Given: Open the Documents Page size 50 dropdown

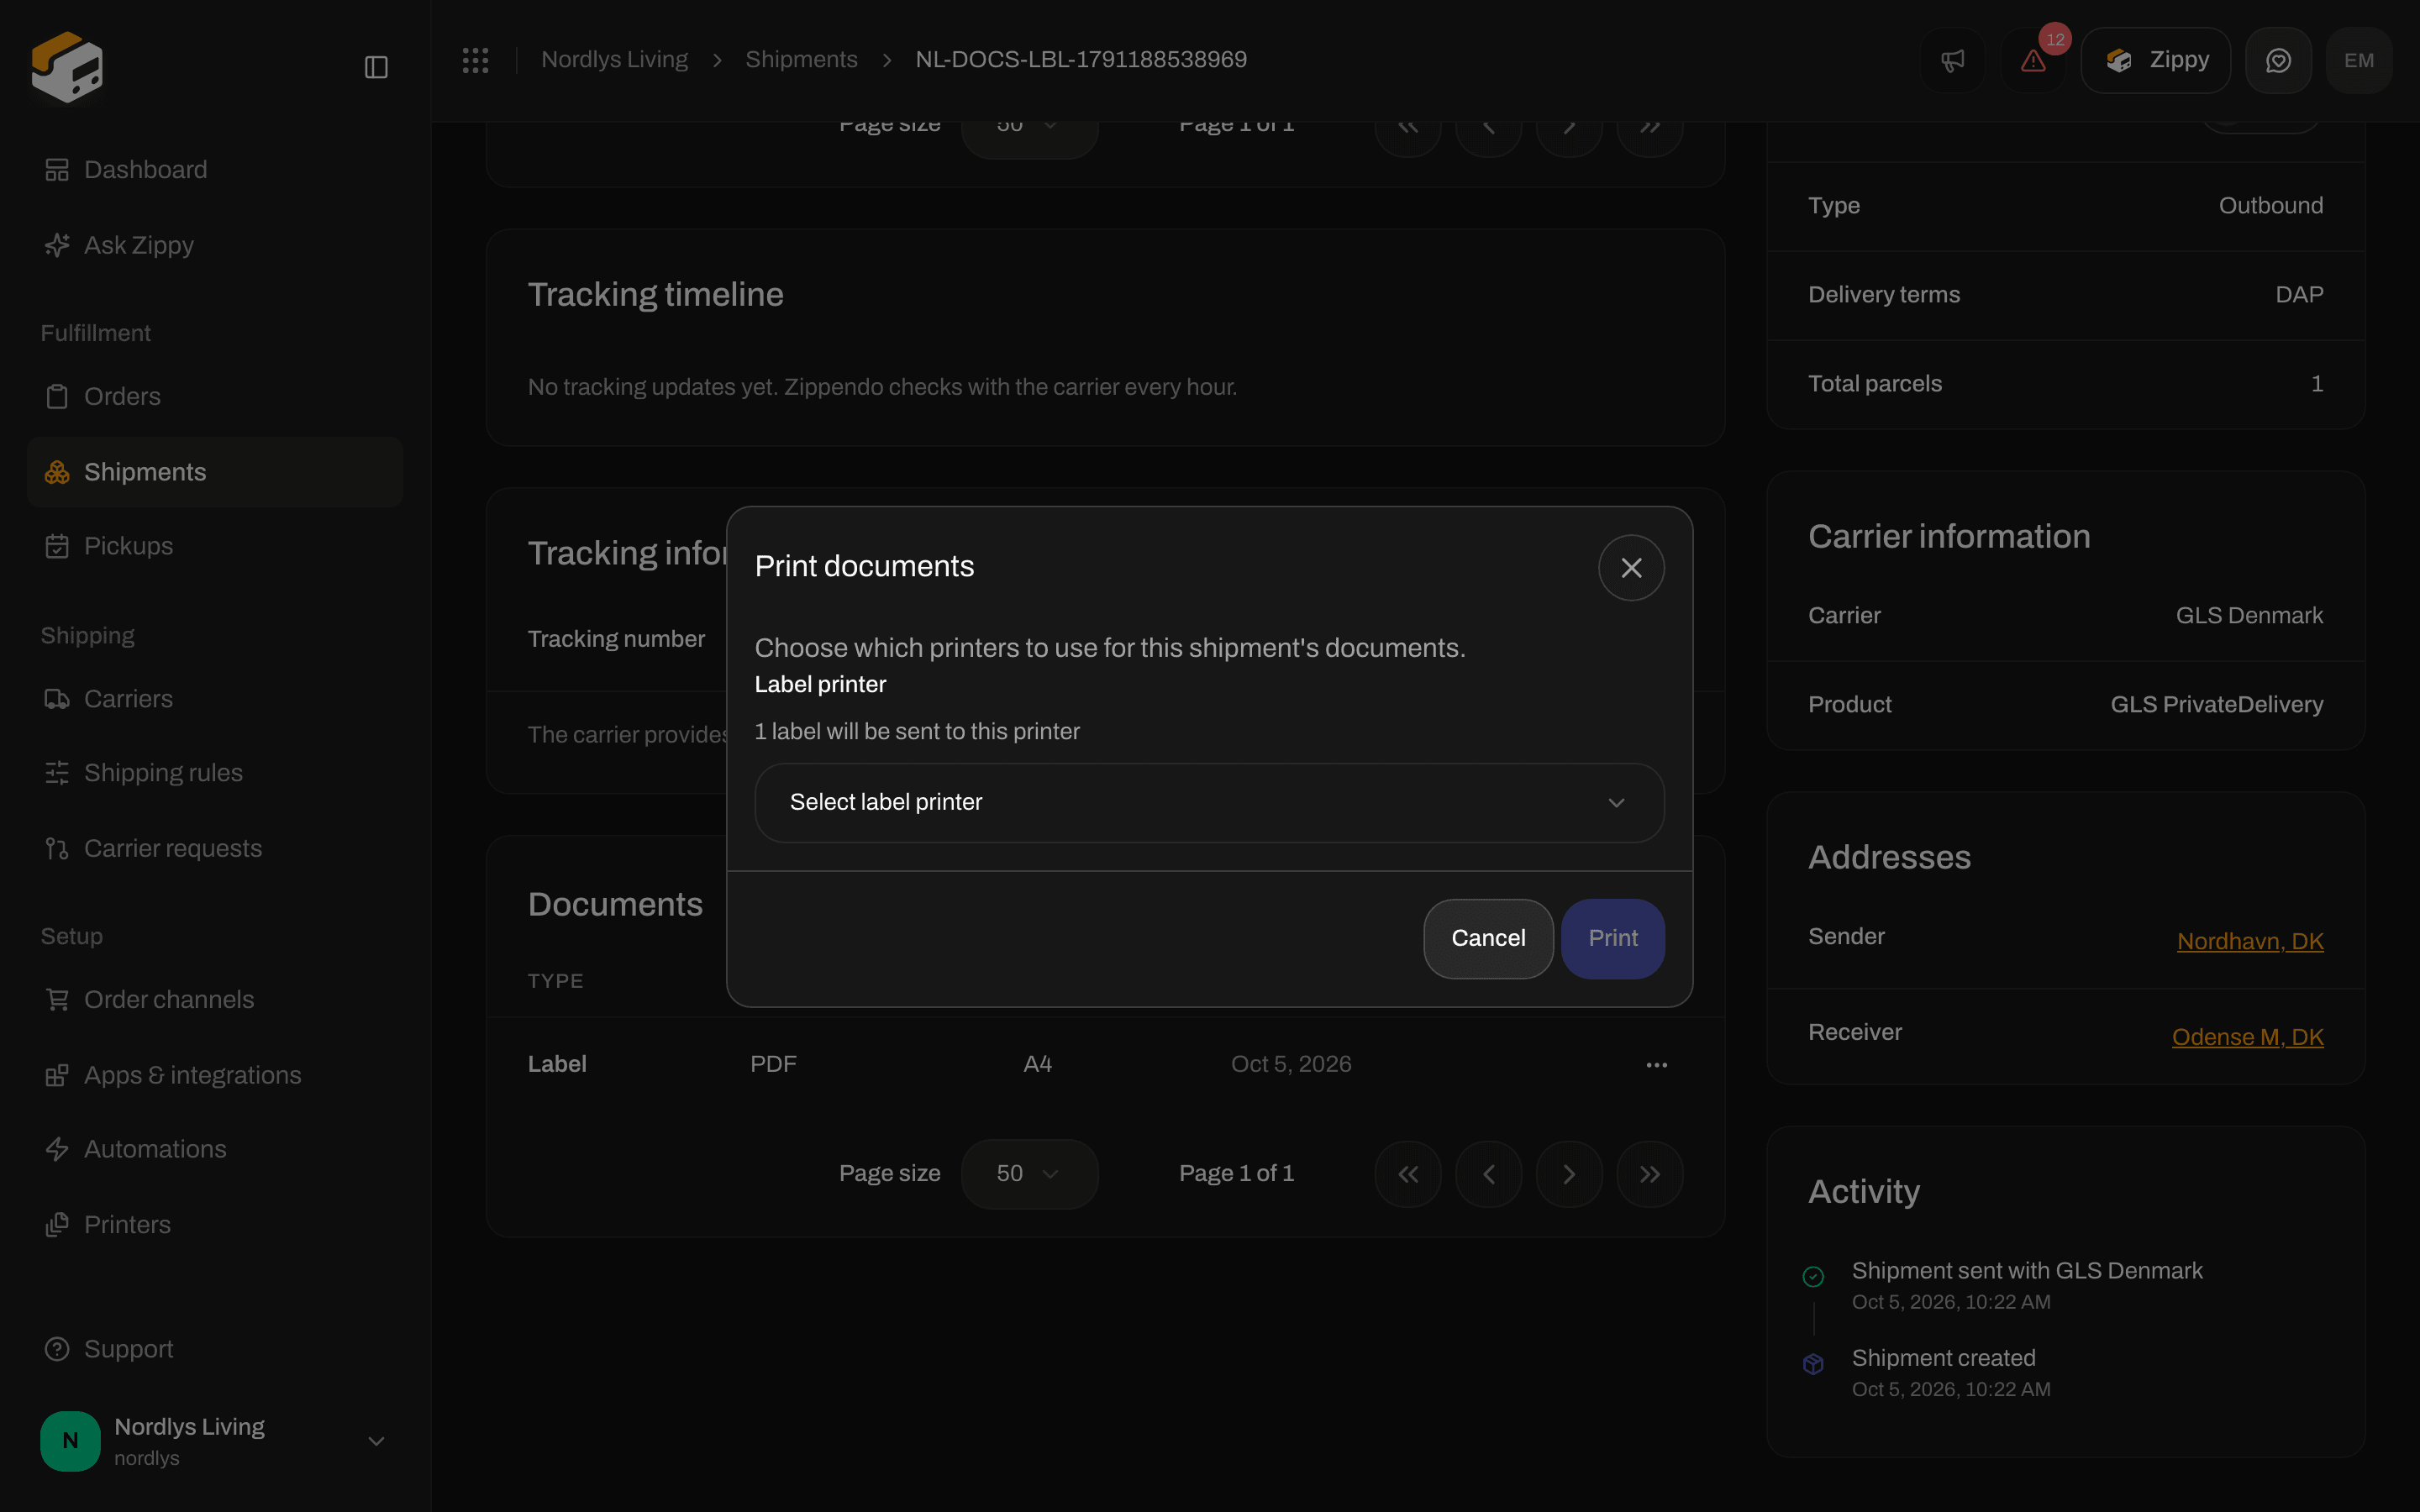Looking at the screenshot, I should 1029,1174.
